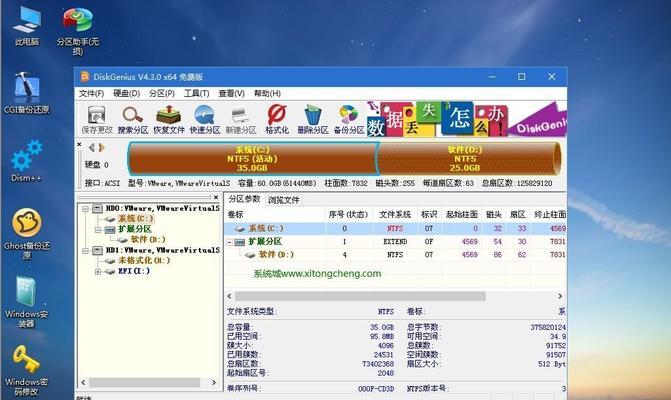Click the 终止柱面 column header

coord(549,215)
